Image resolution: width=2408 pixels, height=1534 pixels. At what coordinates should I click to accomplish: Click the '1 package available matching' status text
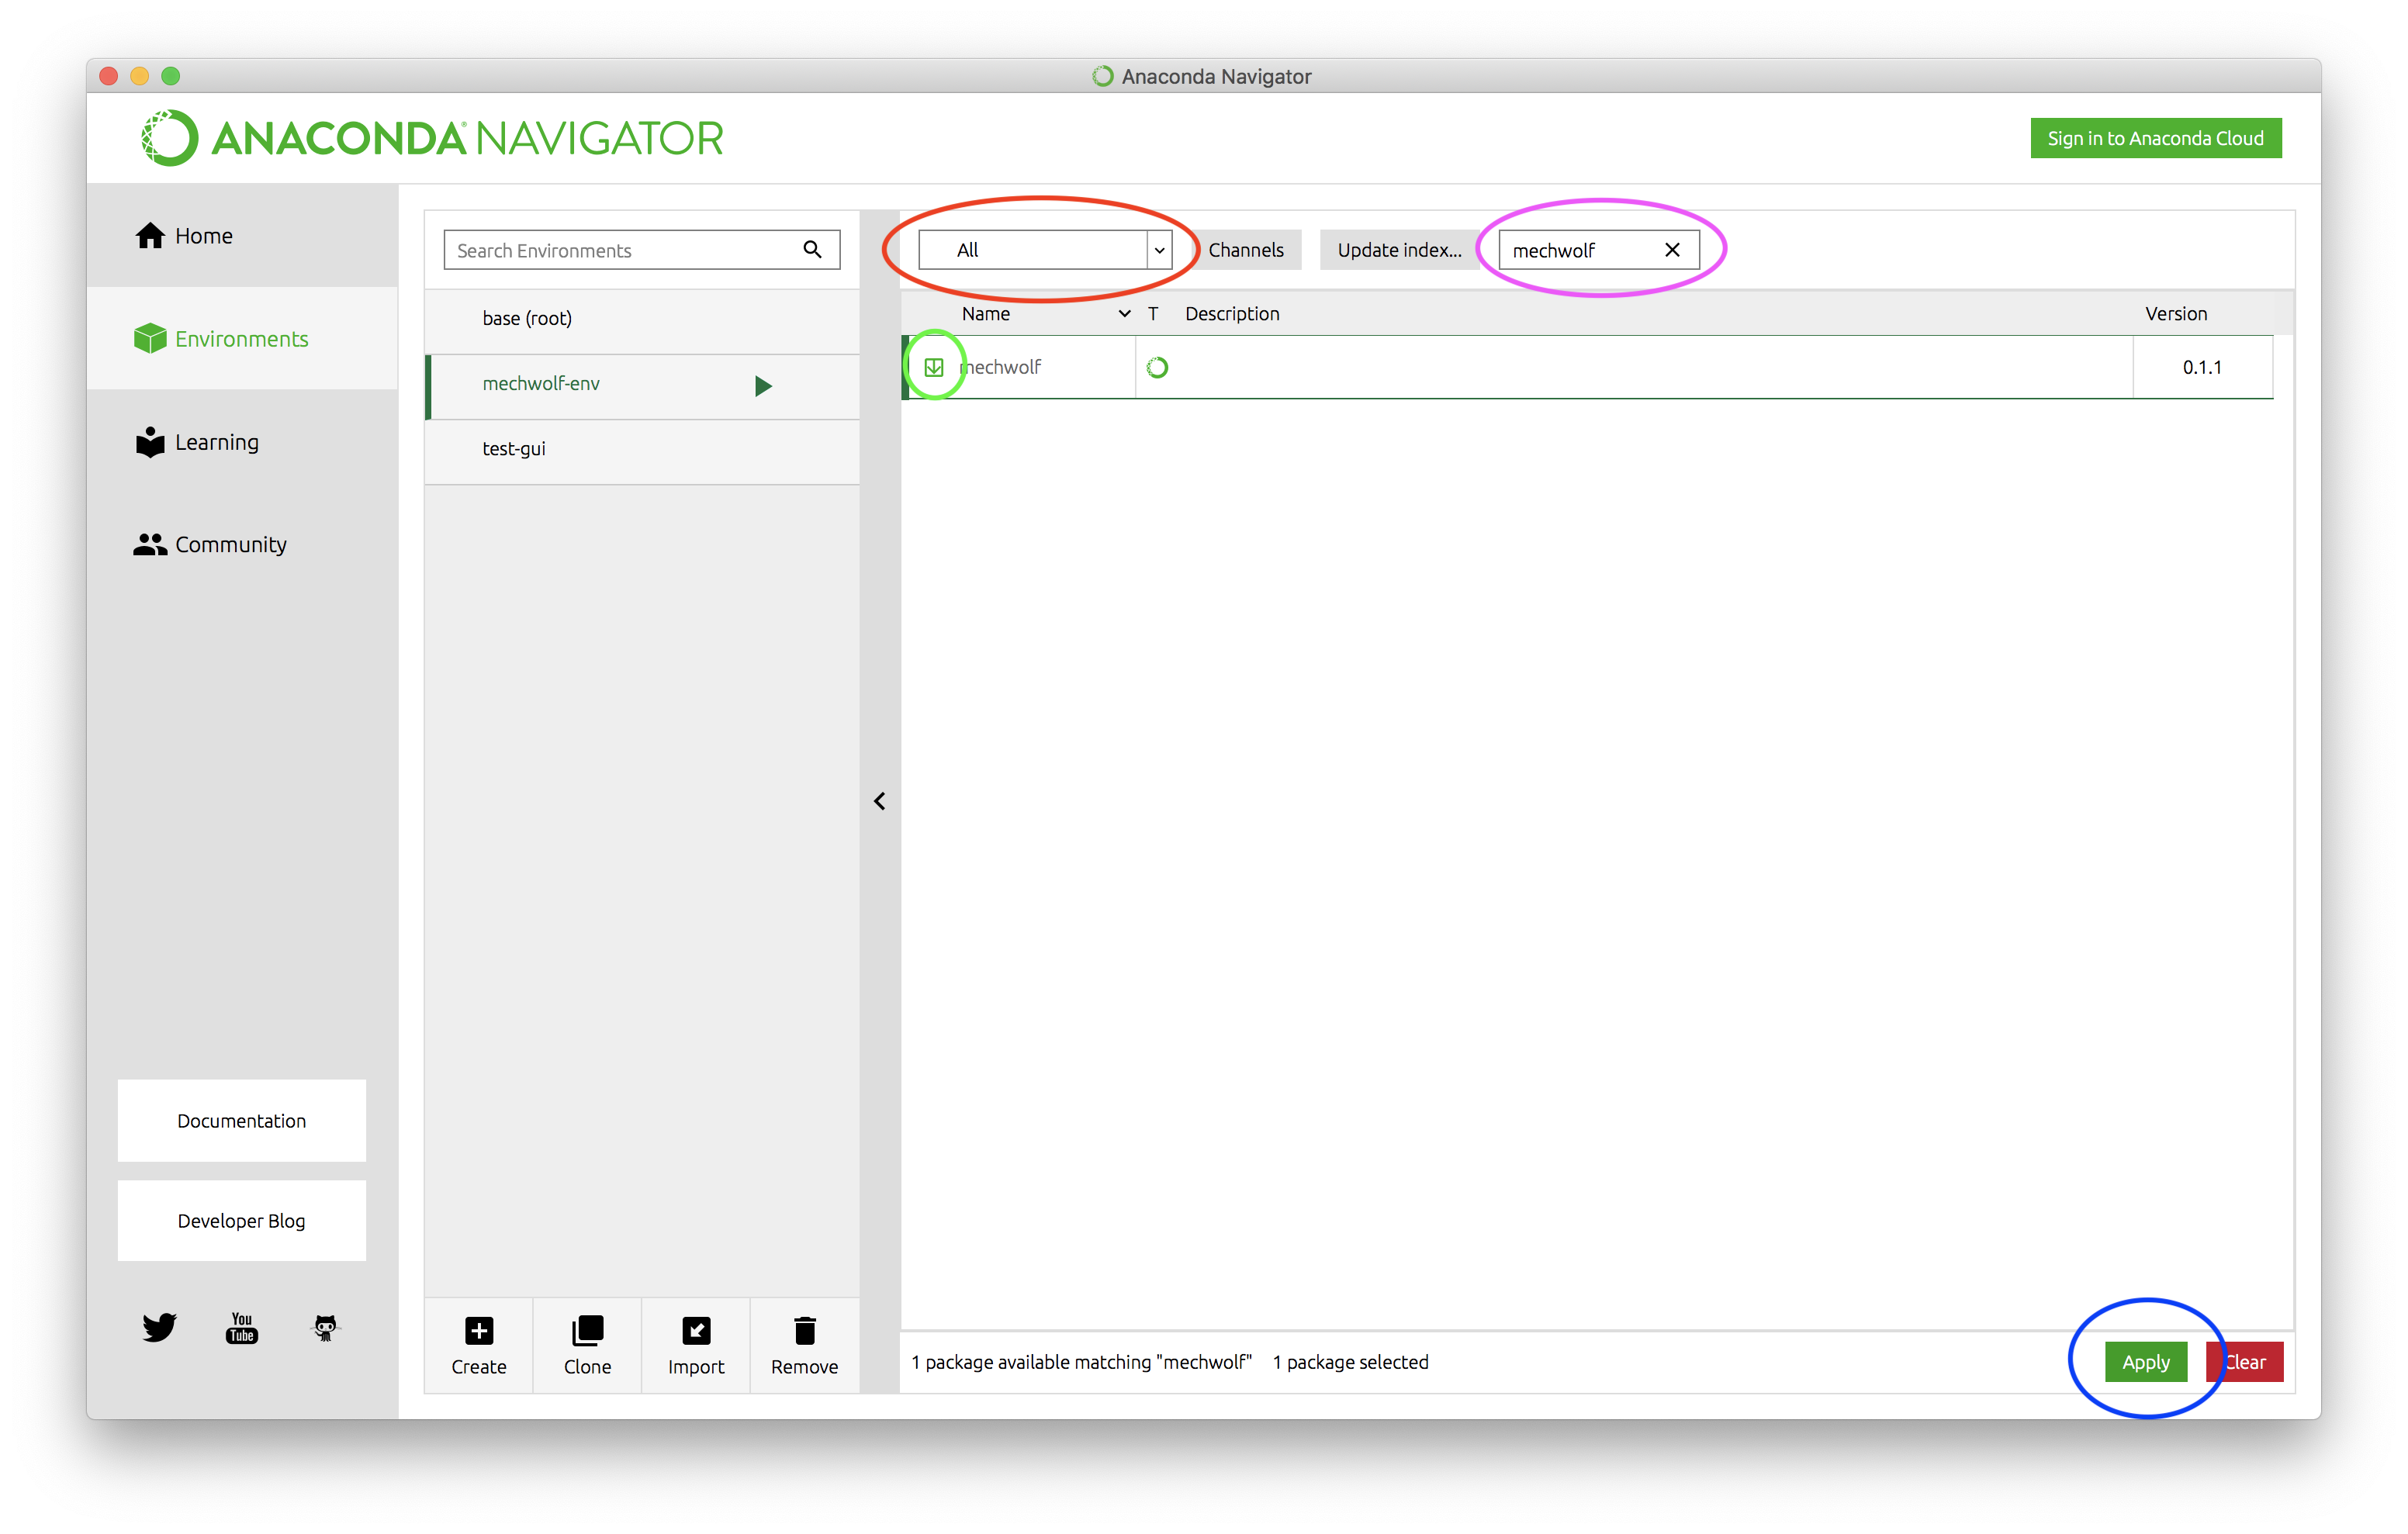(x=1081, y=1361)
